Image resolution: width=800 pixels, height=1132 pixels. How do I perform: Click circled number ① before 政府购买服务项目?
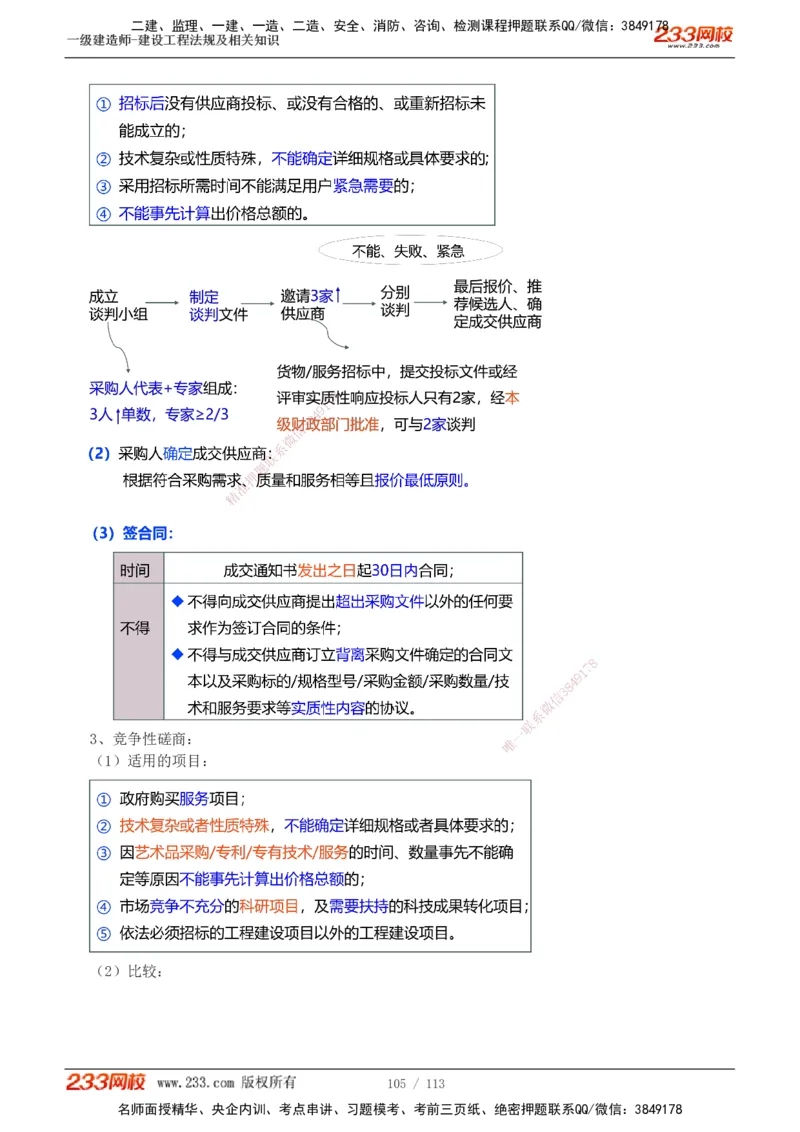click(105, 797)
